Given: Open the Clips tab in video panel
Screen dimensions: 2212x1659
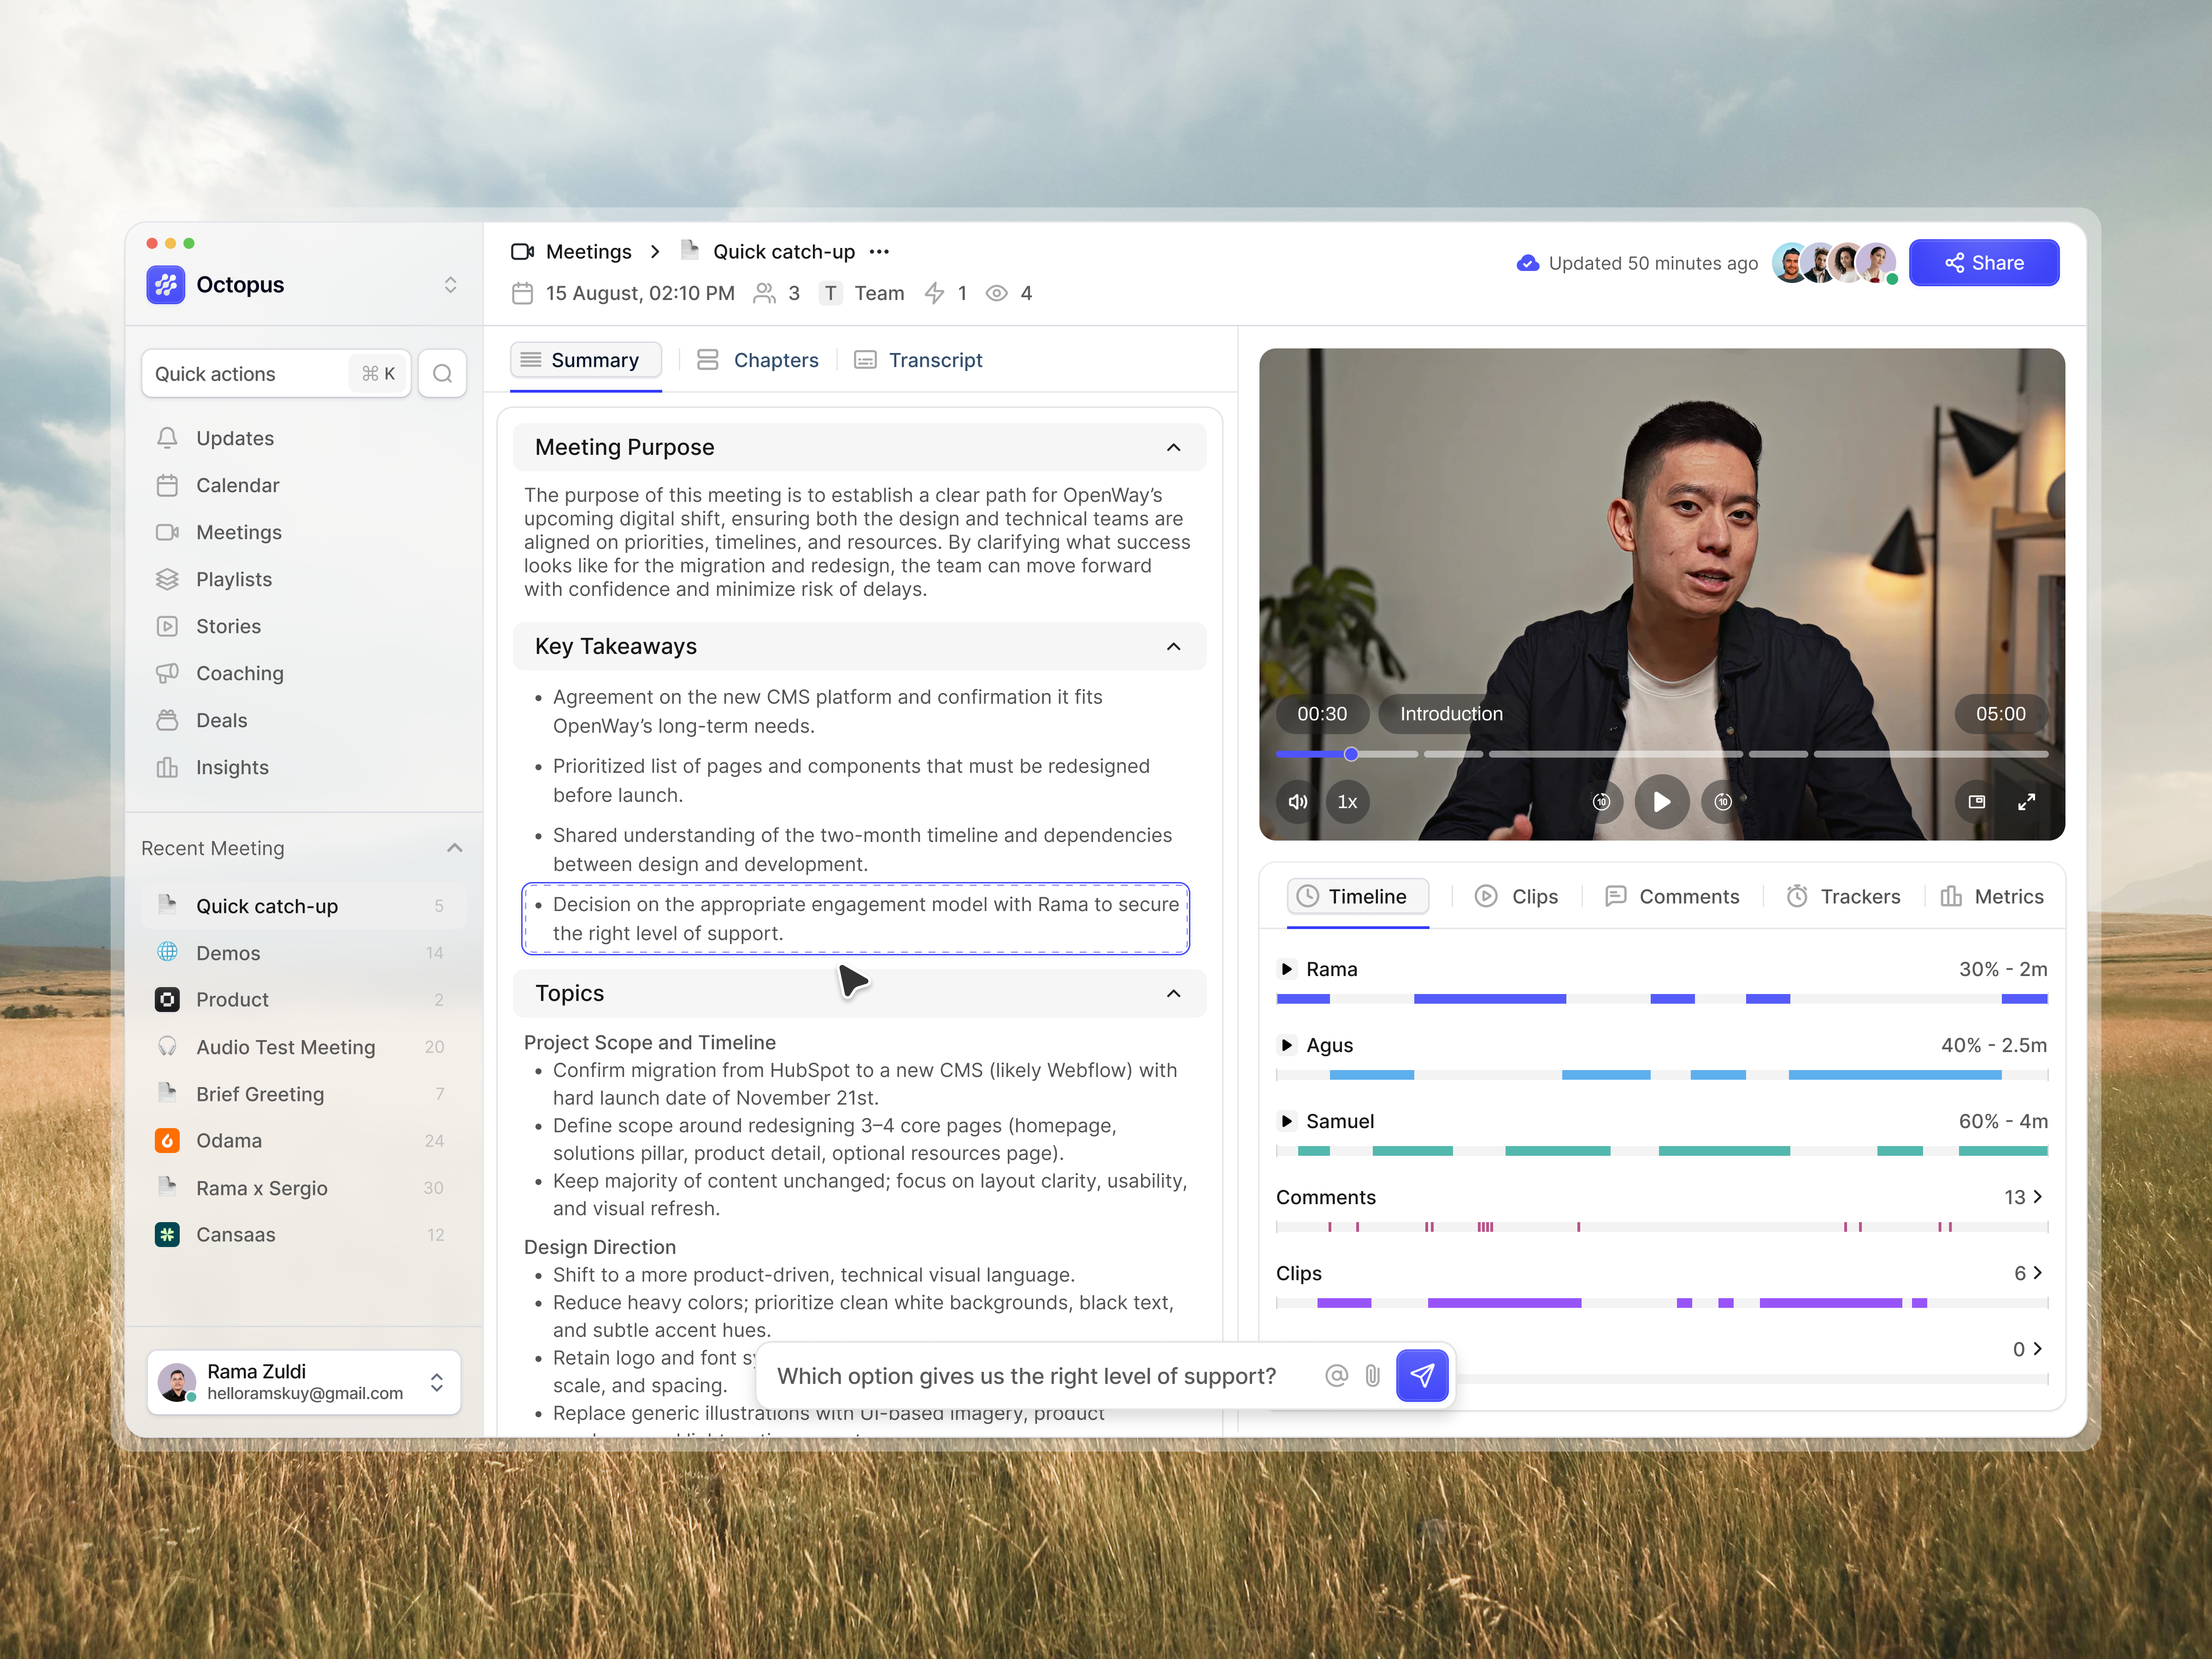Looking at the screenshot, I should pos(1517,896).
